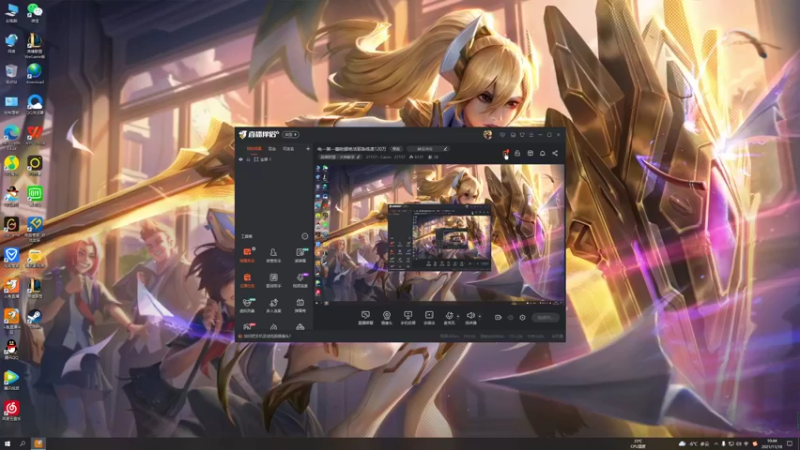Switch to the third scene tab

(x=288, y=148)
